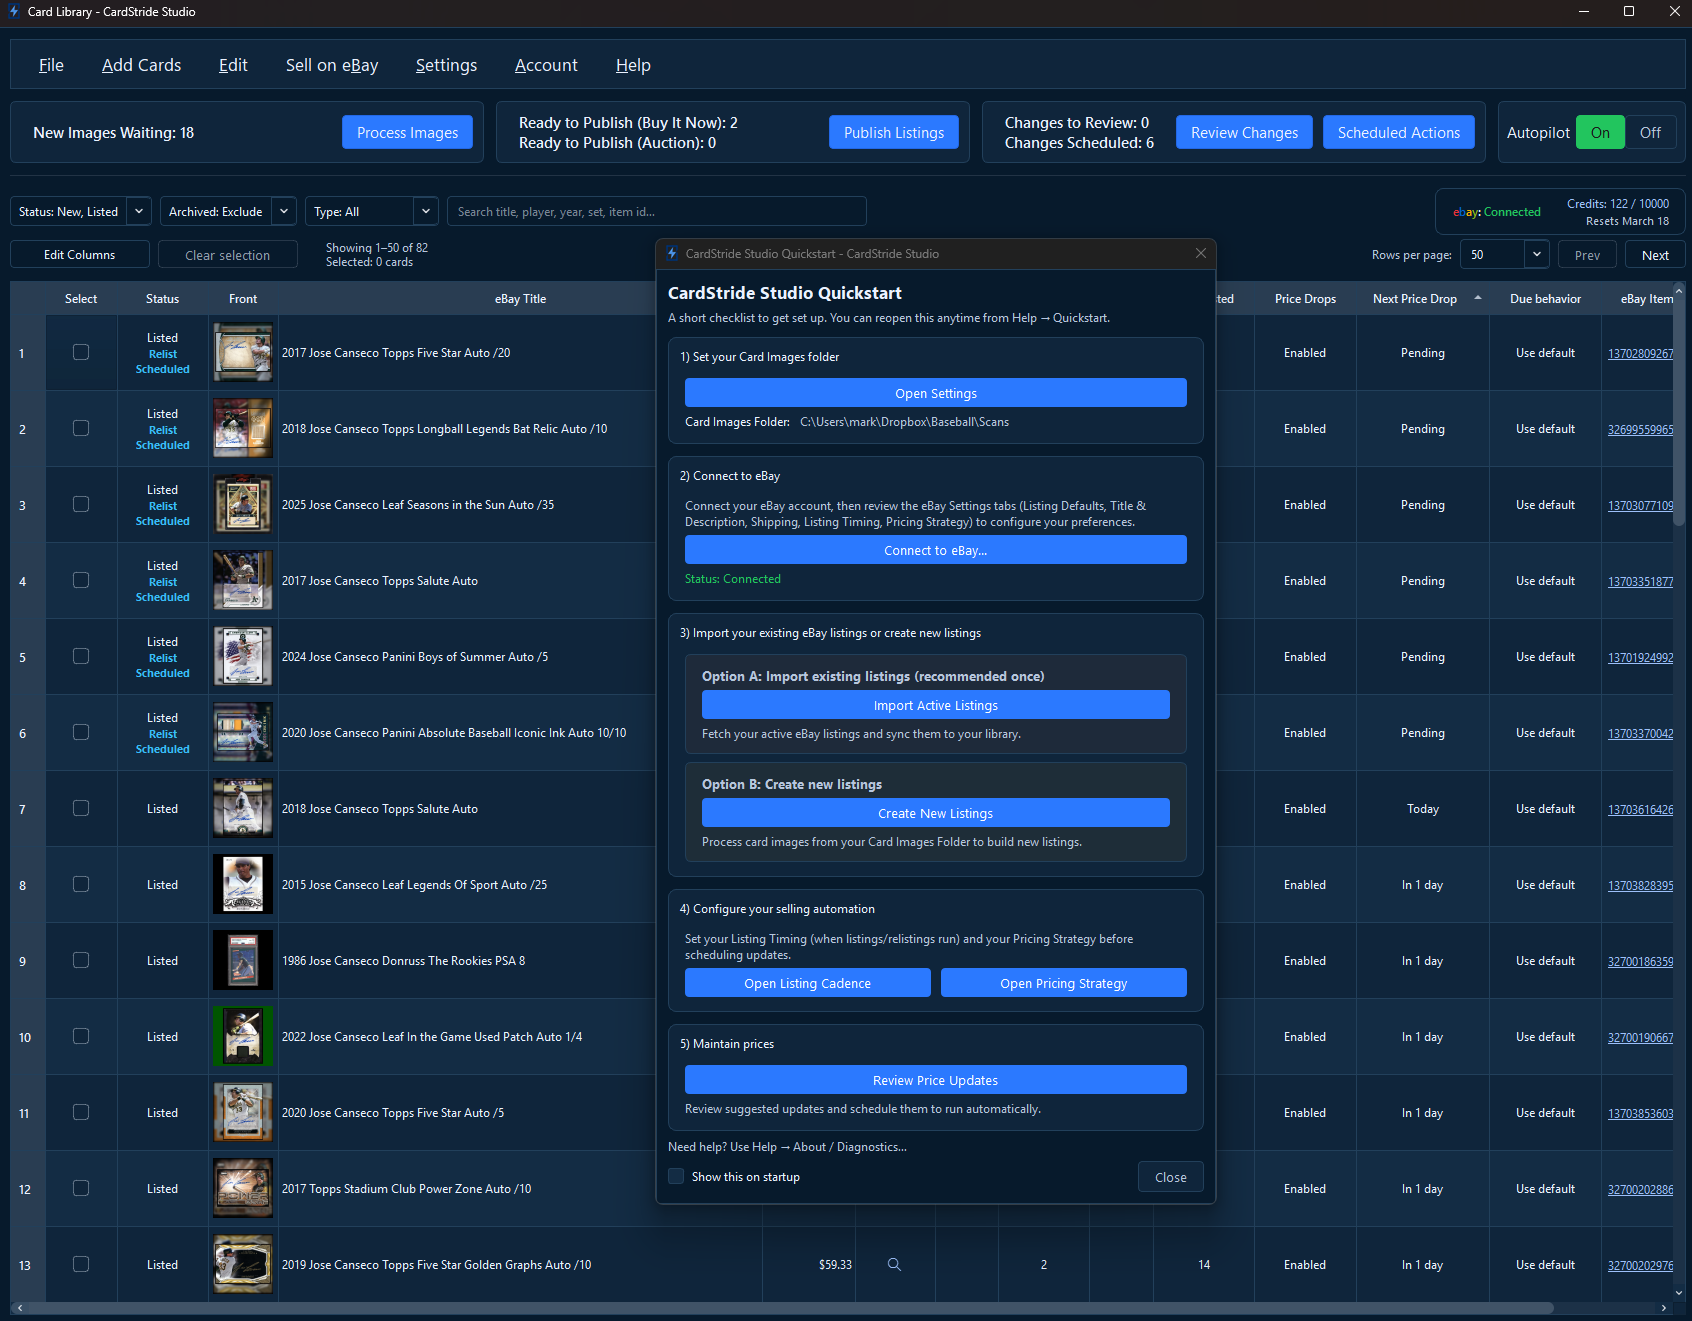Expand the Rows per page dropdown
The height and width of the screenshot is (1321, 1692).
coord(1537,255)
